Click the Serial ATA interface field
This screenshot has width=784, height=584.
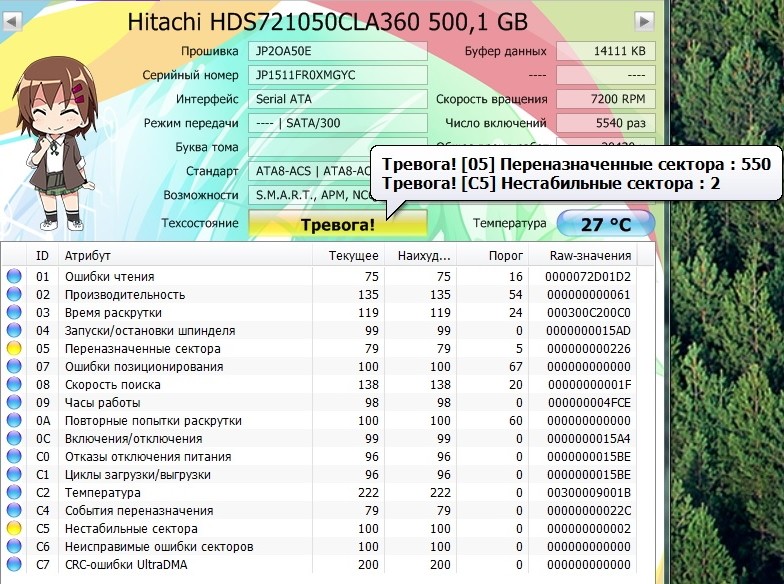coord(338,99)
